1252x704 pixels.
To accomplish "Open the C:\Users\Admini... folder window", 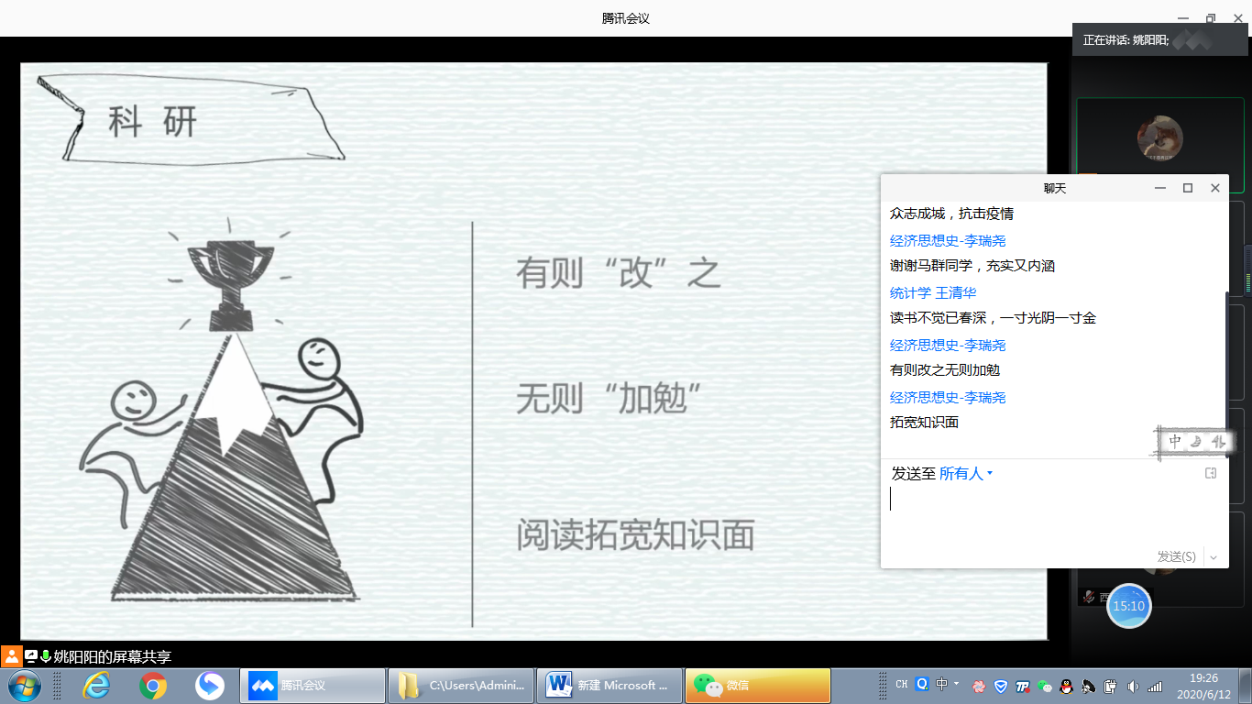I will click(461, 686).
